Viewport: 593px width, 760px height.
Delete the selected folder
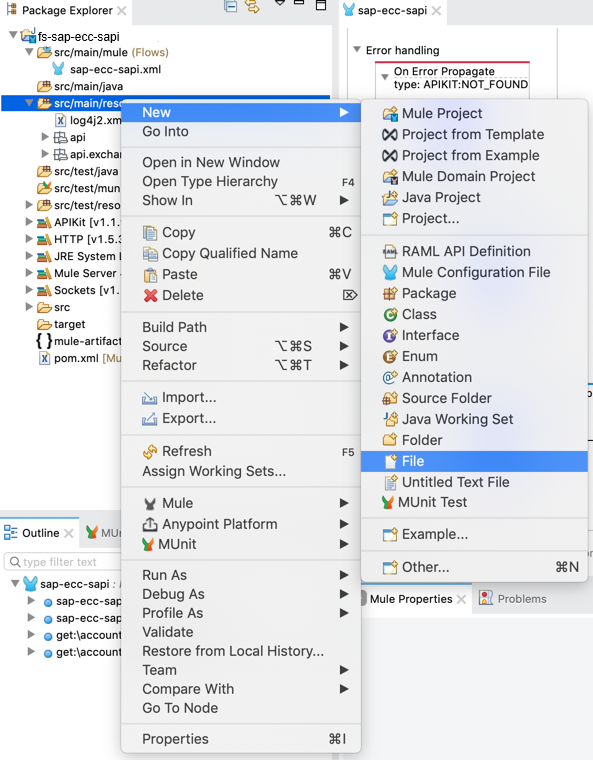click(240, 295)
